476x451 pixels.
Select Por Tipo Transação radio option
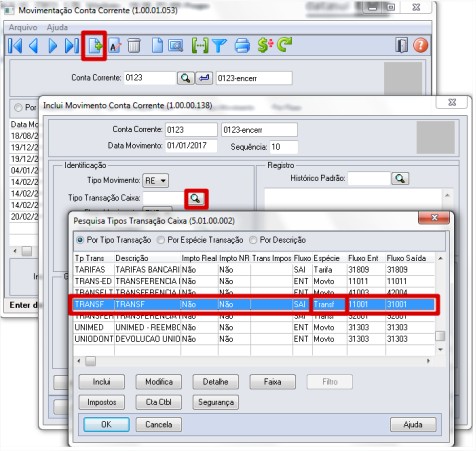pos(80,240)
